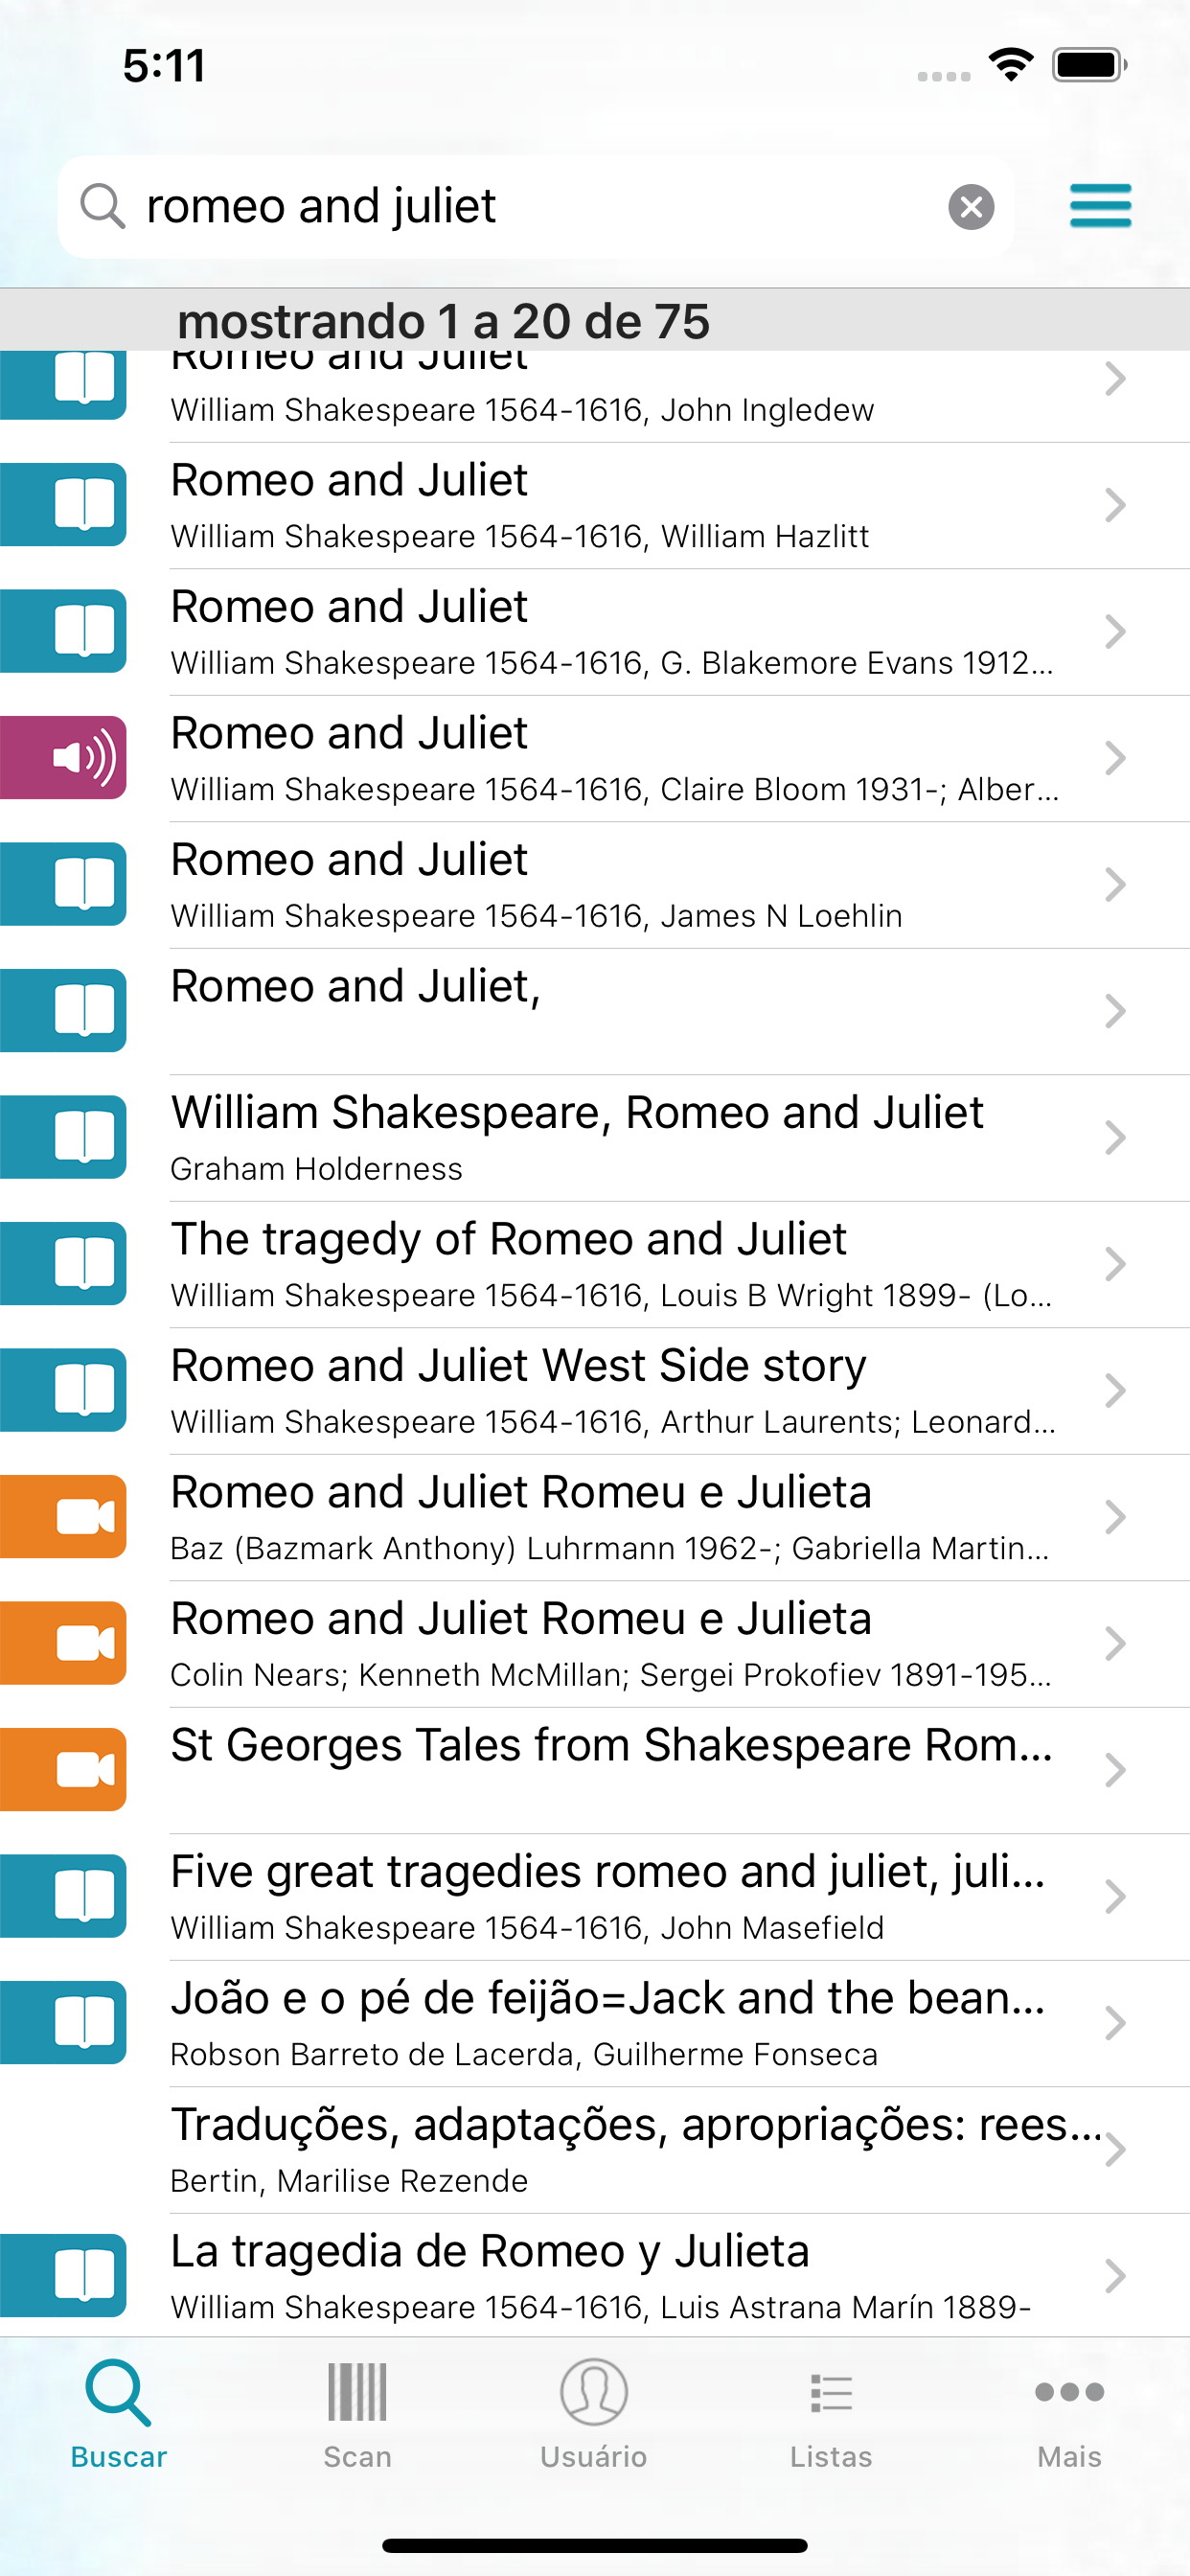The image size is (1190, 2576).
Task: Open La tragedia de Romeo y Julieta chevron
Action: coord(1115,2276)
